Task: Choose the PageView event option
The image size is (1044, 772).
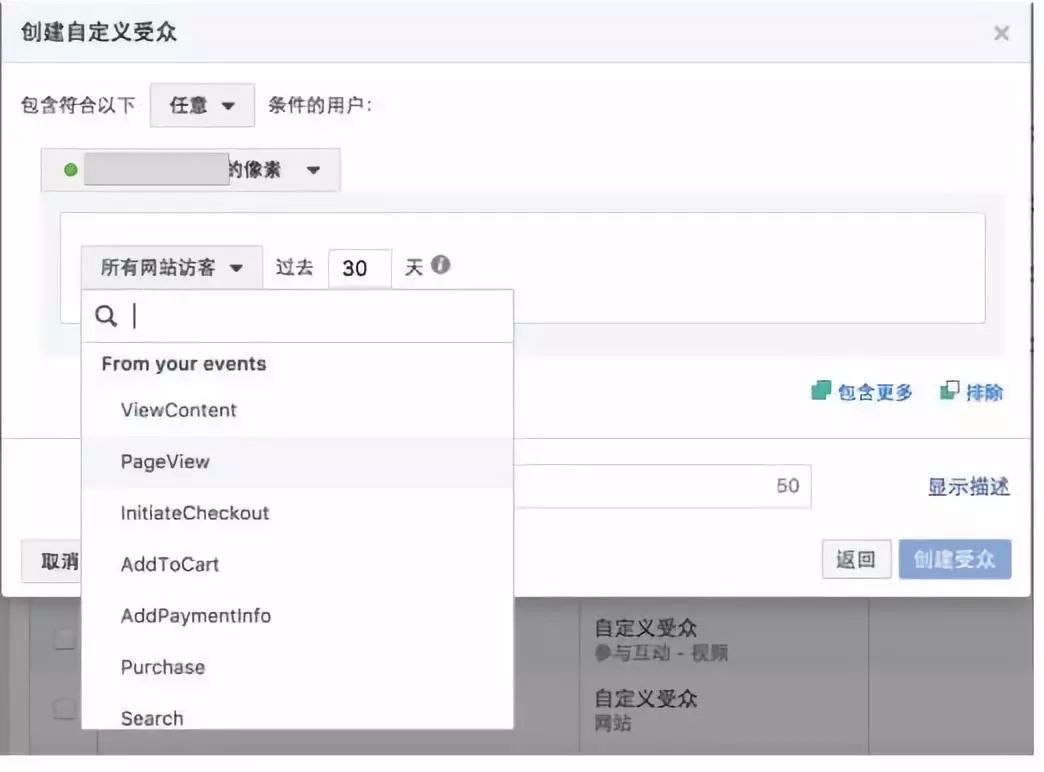Action: click(x=165, y=462)
